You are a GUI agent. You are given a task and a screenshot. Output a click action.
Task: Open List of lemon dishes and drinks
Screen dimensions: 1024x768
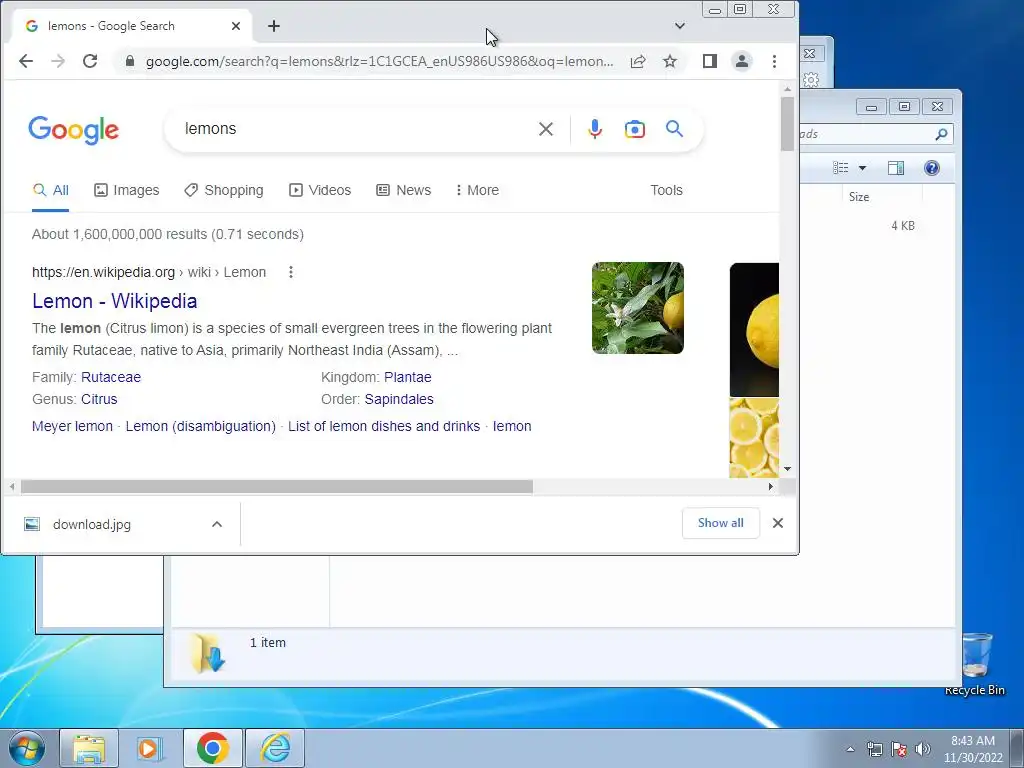tap(384, 426)
